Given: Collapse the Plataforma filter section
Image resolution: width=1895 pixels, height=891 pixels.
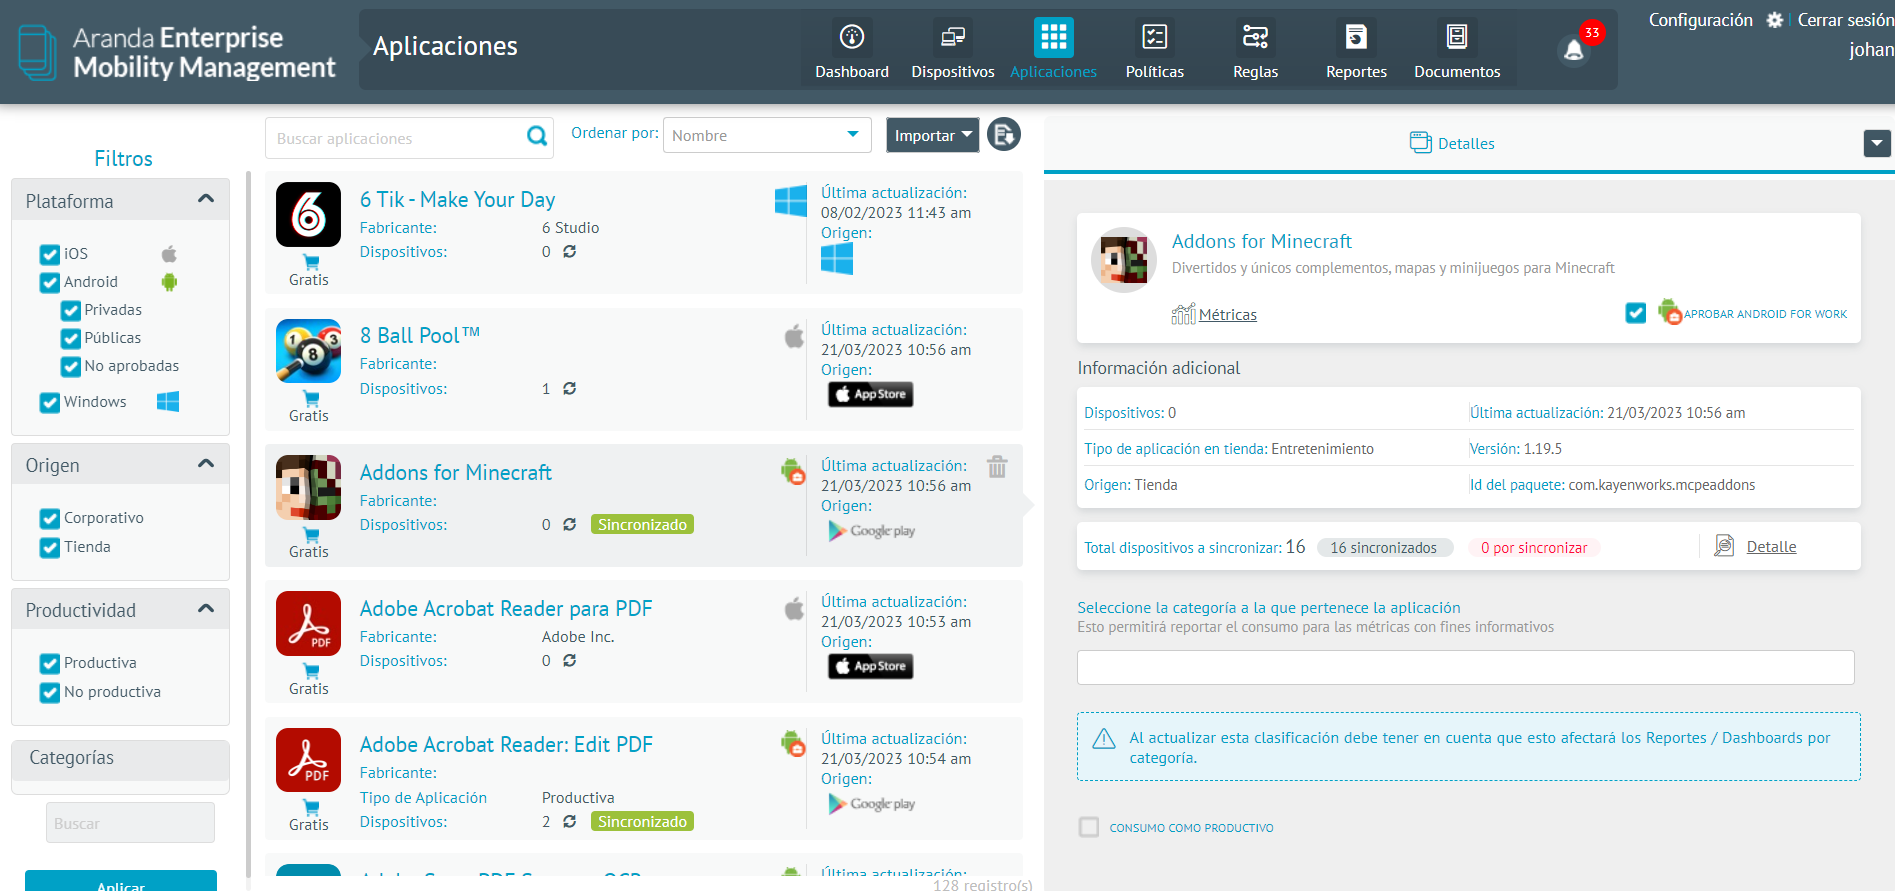Looking at the screenshot, I should click(206, 199).
